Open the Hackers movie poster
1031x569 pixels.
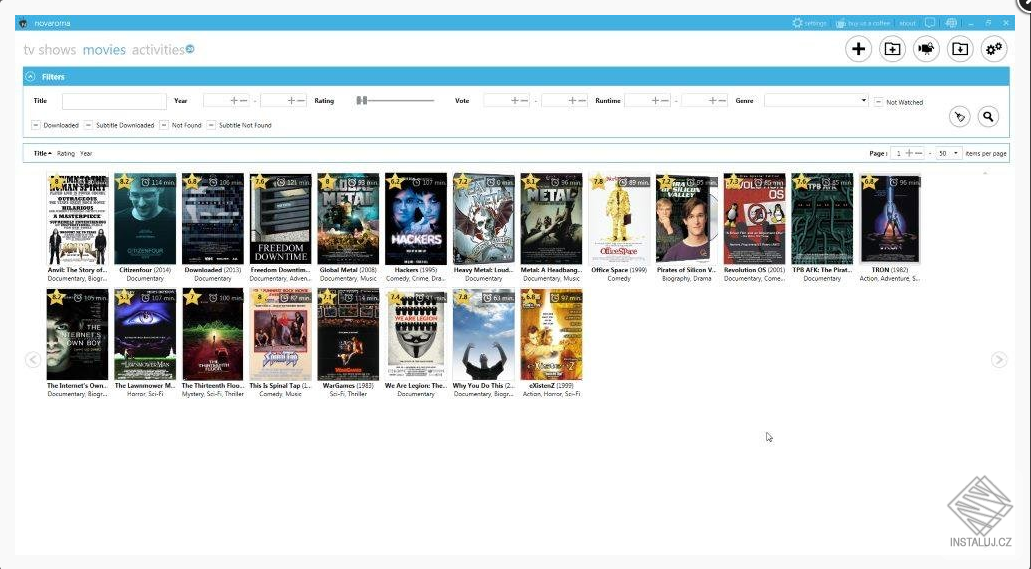coord(416,219)
